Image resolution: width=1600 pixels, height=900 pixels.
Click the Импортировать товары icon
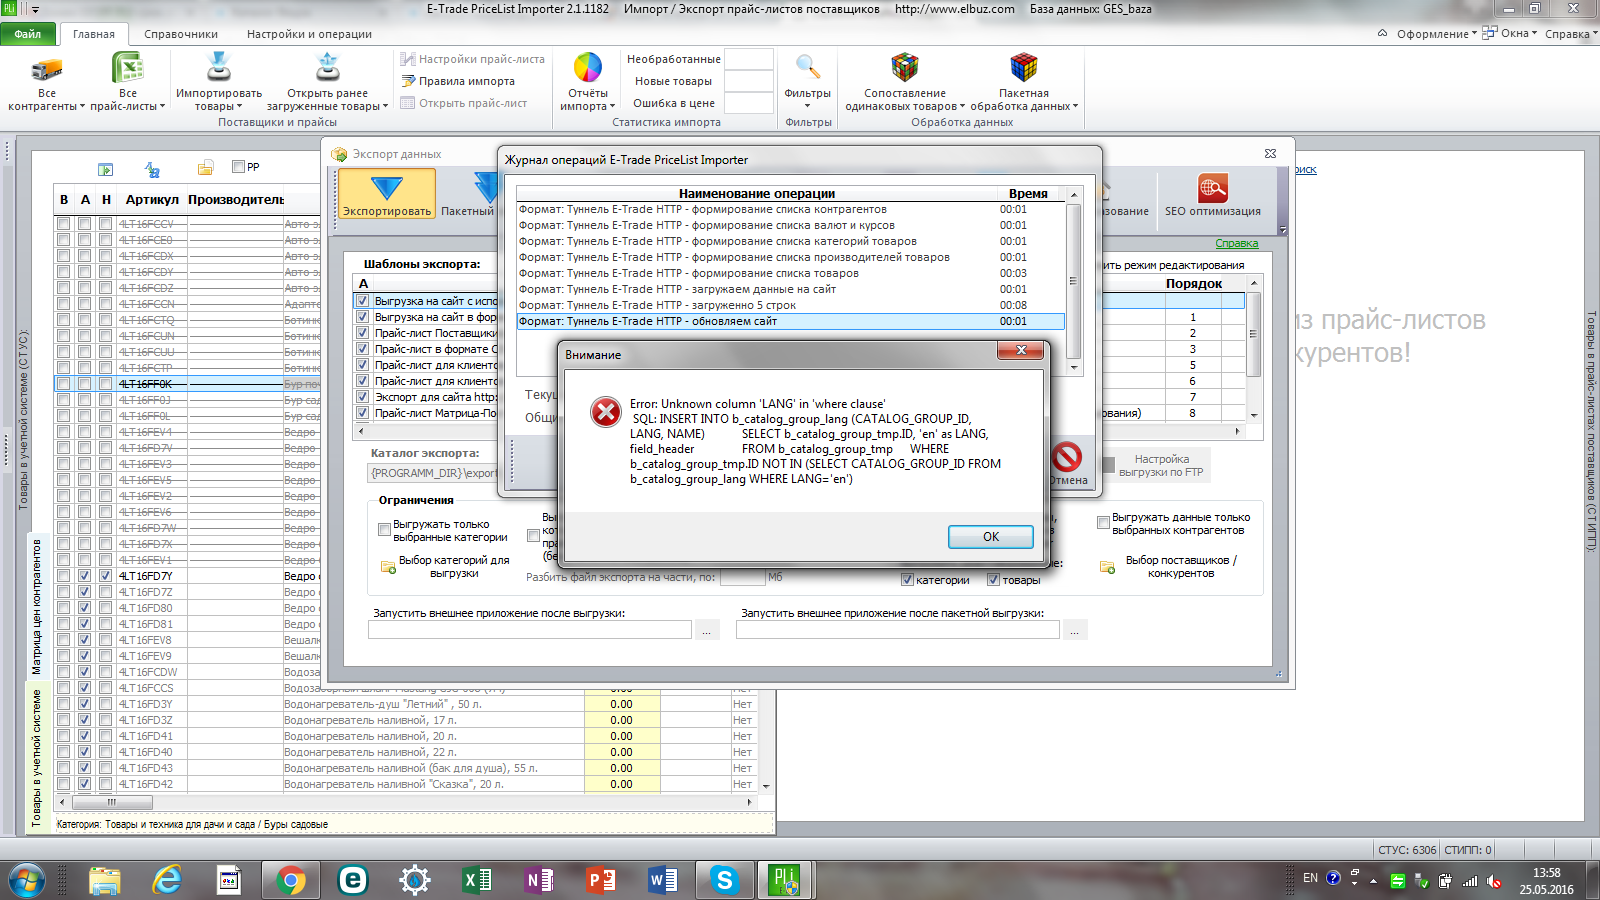[219, 67]
